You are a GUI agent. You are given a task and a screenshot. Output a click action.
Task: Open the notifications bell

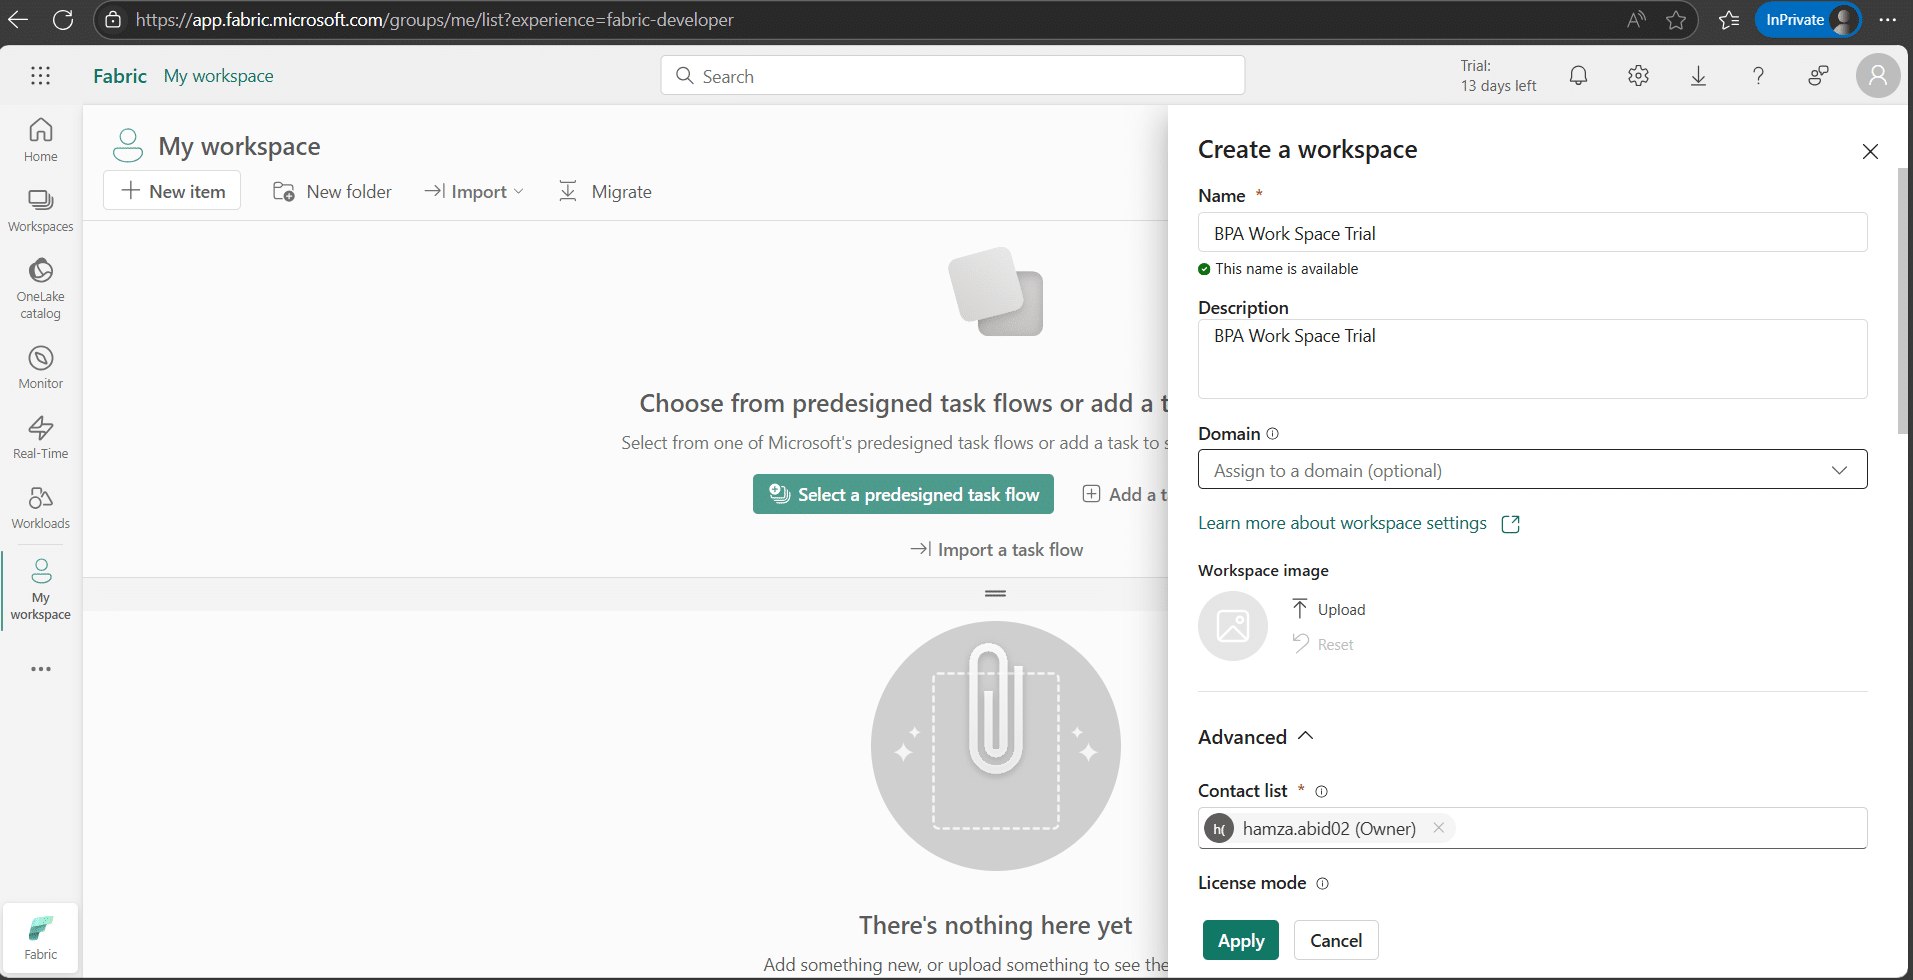click(x=1578, y=76)
